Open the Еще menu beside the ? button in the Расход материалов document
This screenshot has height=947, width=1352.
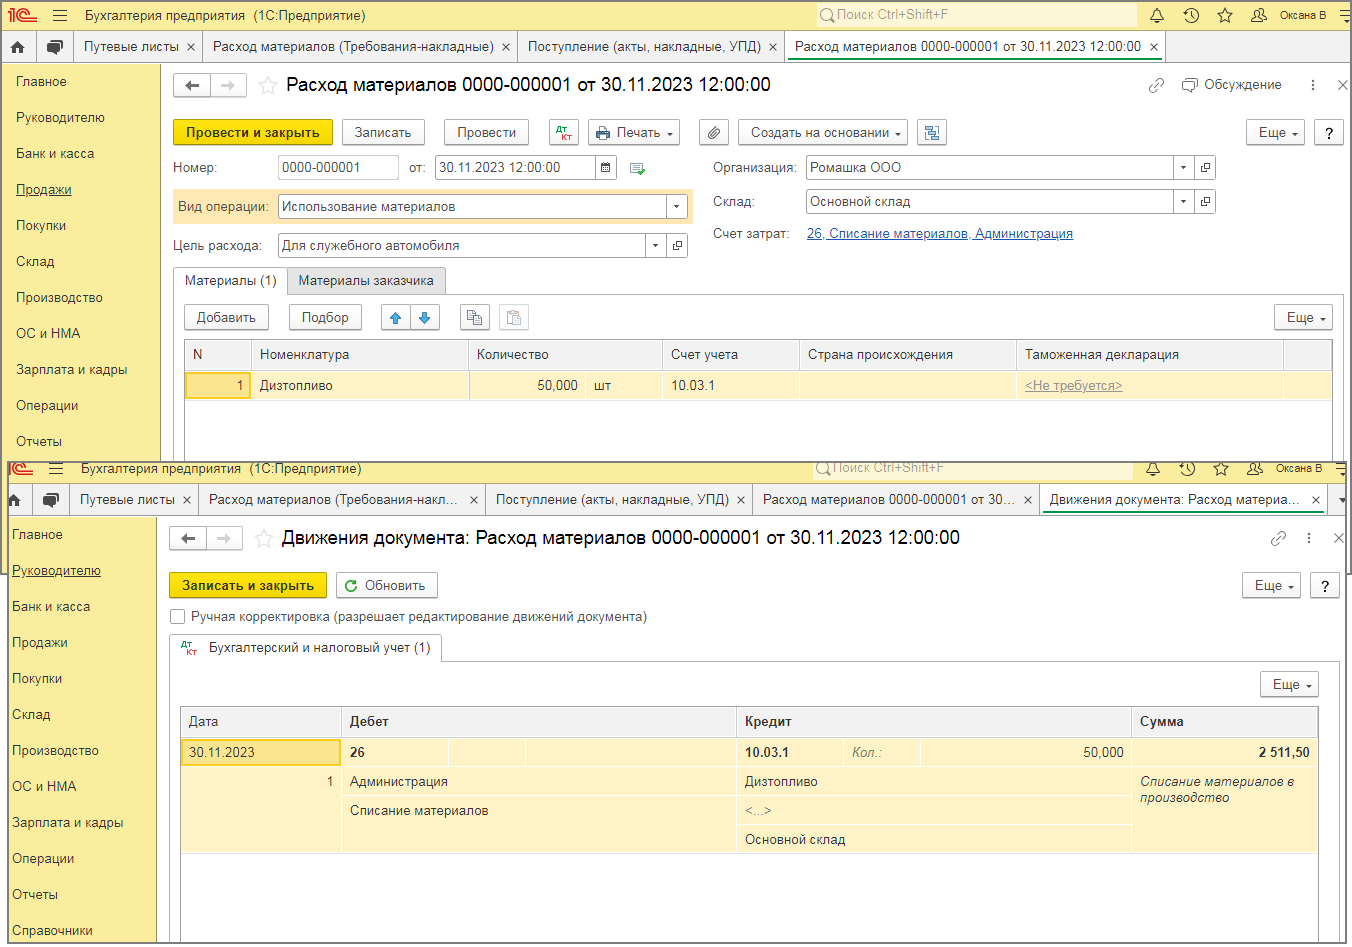click(x=1275, y=133)
